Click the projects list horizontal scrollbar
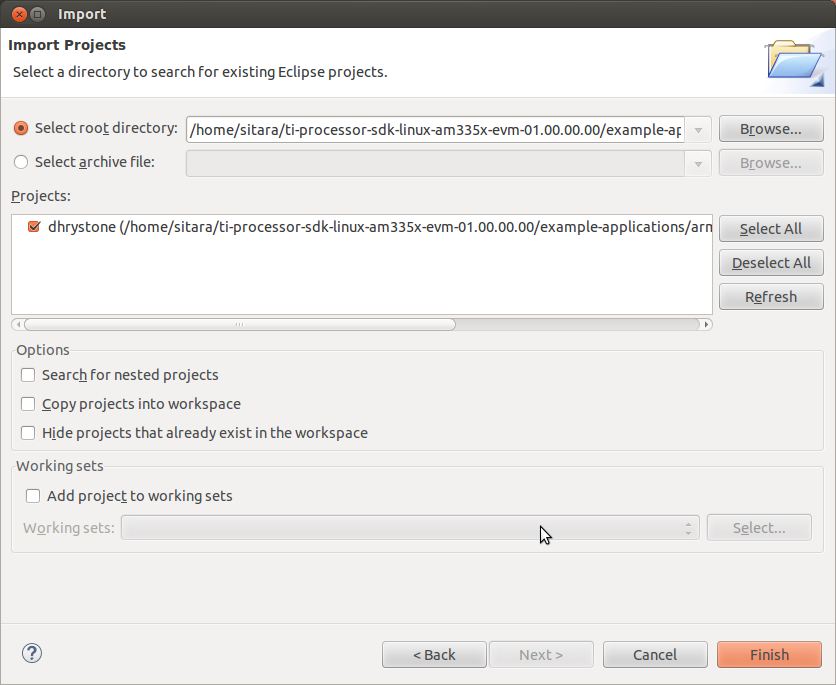This screenshot has height=685, width=836. point(240,324)
